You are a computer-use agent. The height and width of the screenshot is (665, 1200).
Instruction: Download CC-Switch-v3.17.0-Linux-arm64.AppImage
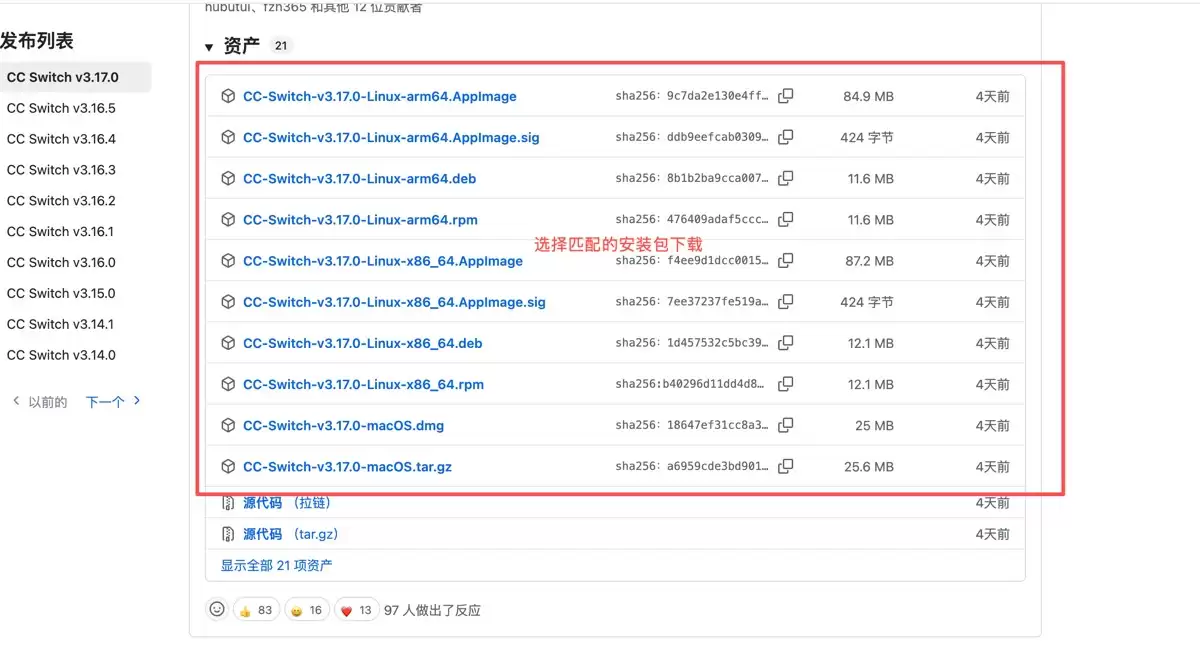(x=380, y=96)
